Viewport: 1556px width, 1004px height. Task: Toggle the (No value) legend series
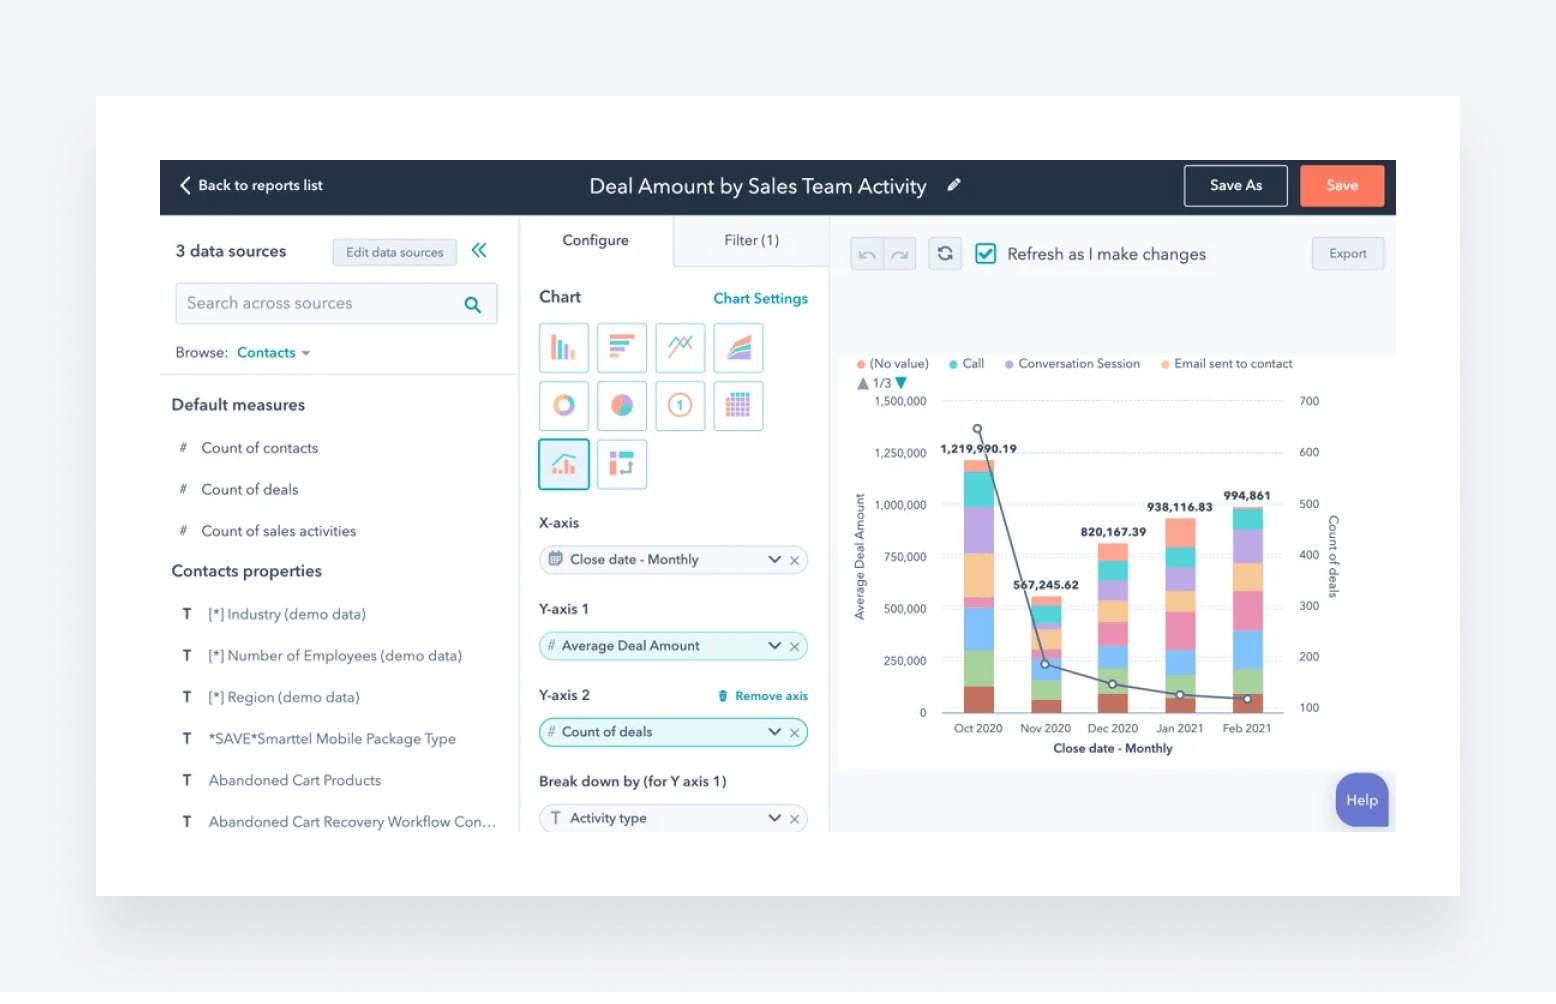point(893,364)
